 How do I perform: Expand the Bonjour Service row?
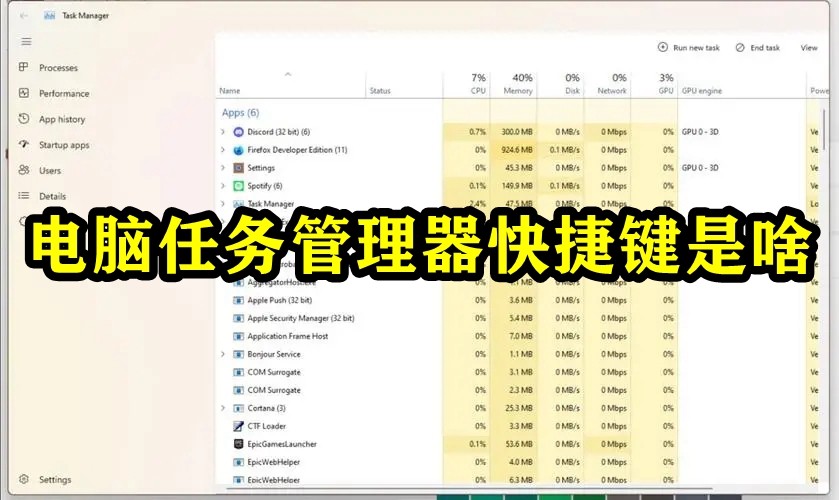(223, 354)
